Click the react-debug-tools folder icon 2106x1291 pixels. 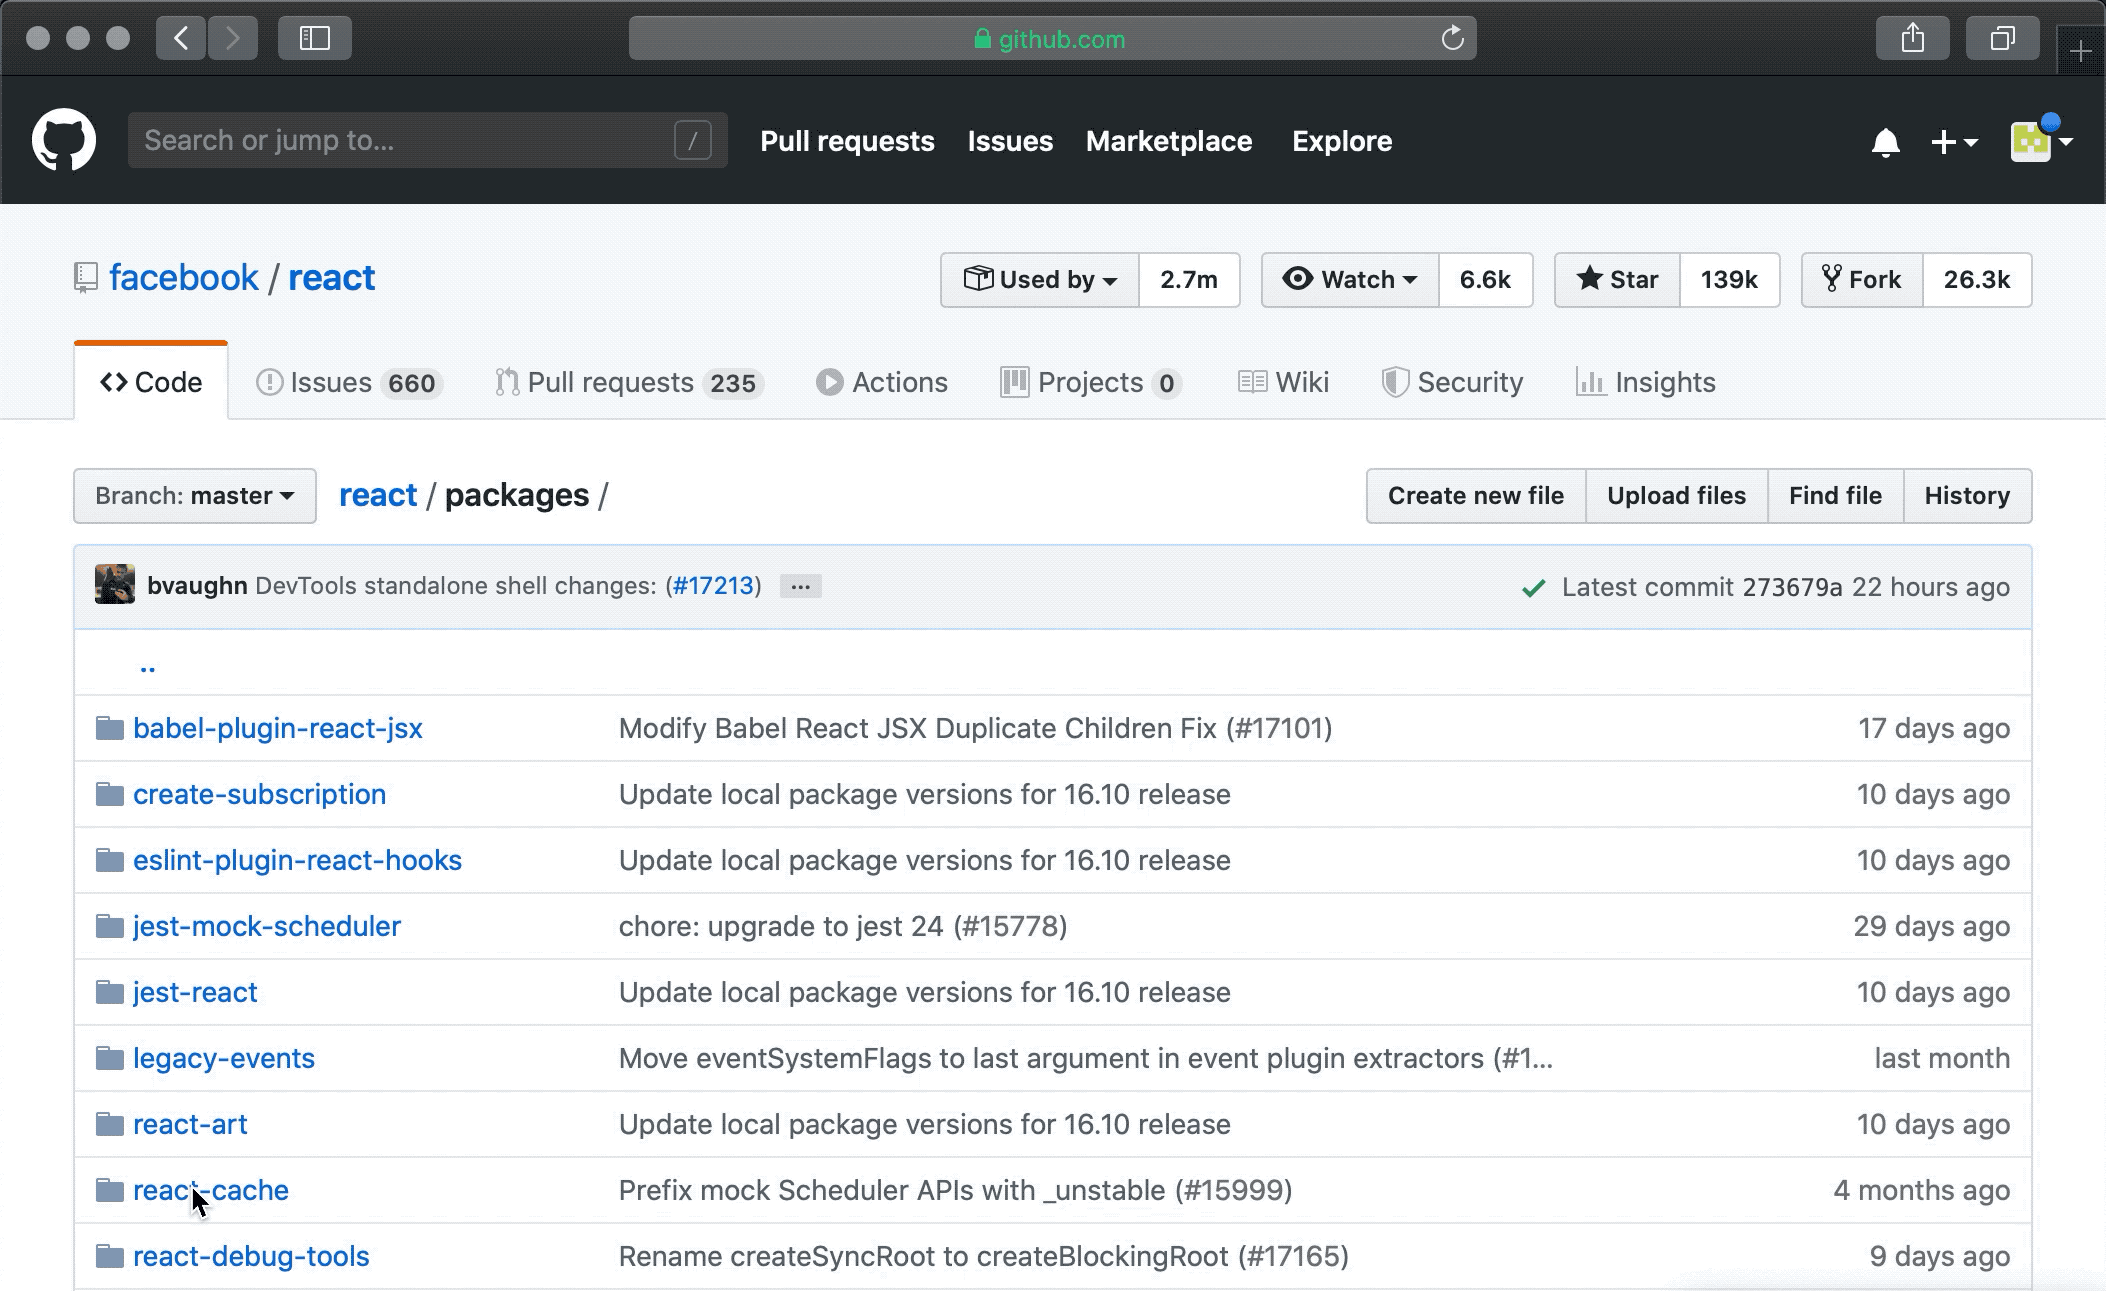click(x=110, y=1256)
